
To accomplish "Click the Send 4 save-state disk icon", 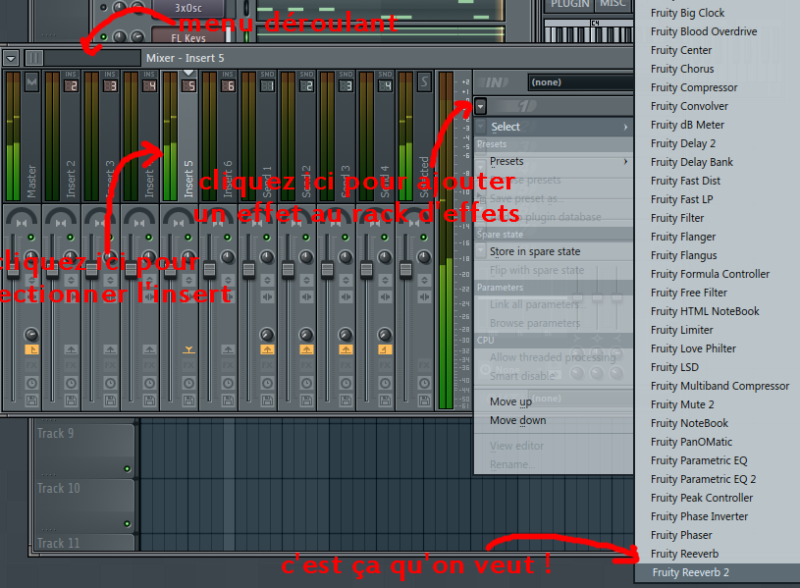I will pyautogui.click(x=383, y=400).
